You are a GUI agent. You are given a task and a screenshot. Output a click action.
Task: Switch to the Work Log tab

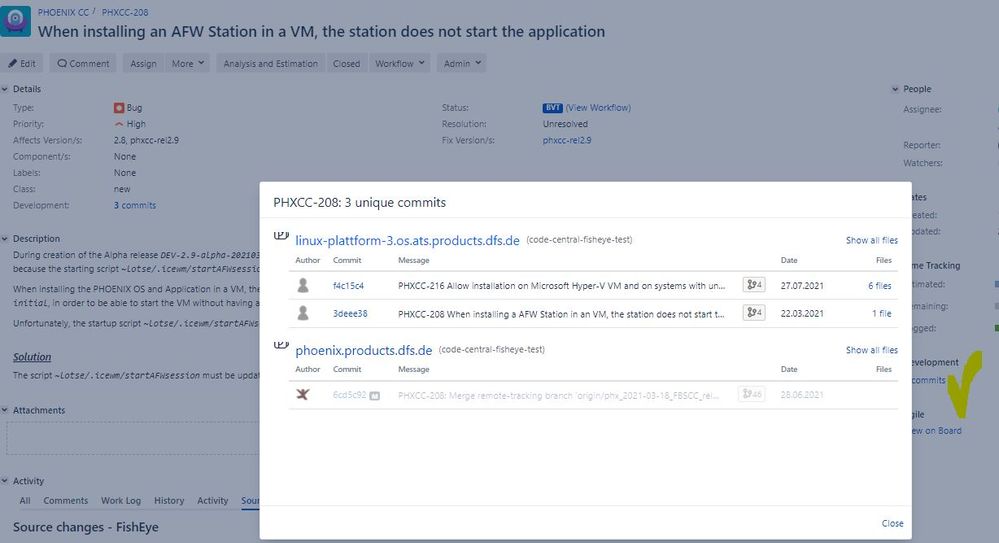pyautogui.click(x=121, y=501)
